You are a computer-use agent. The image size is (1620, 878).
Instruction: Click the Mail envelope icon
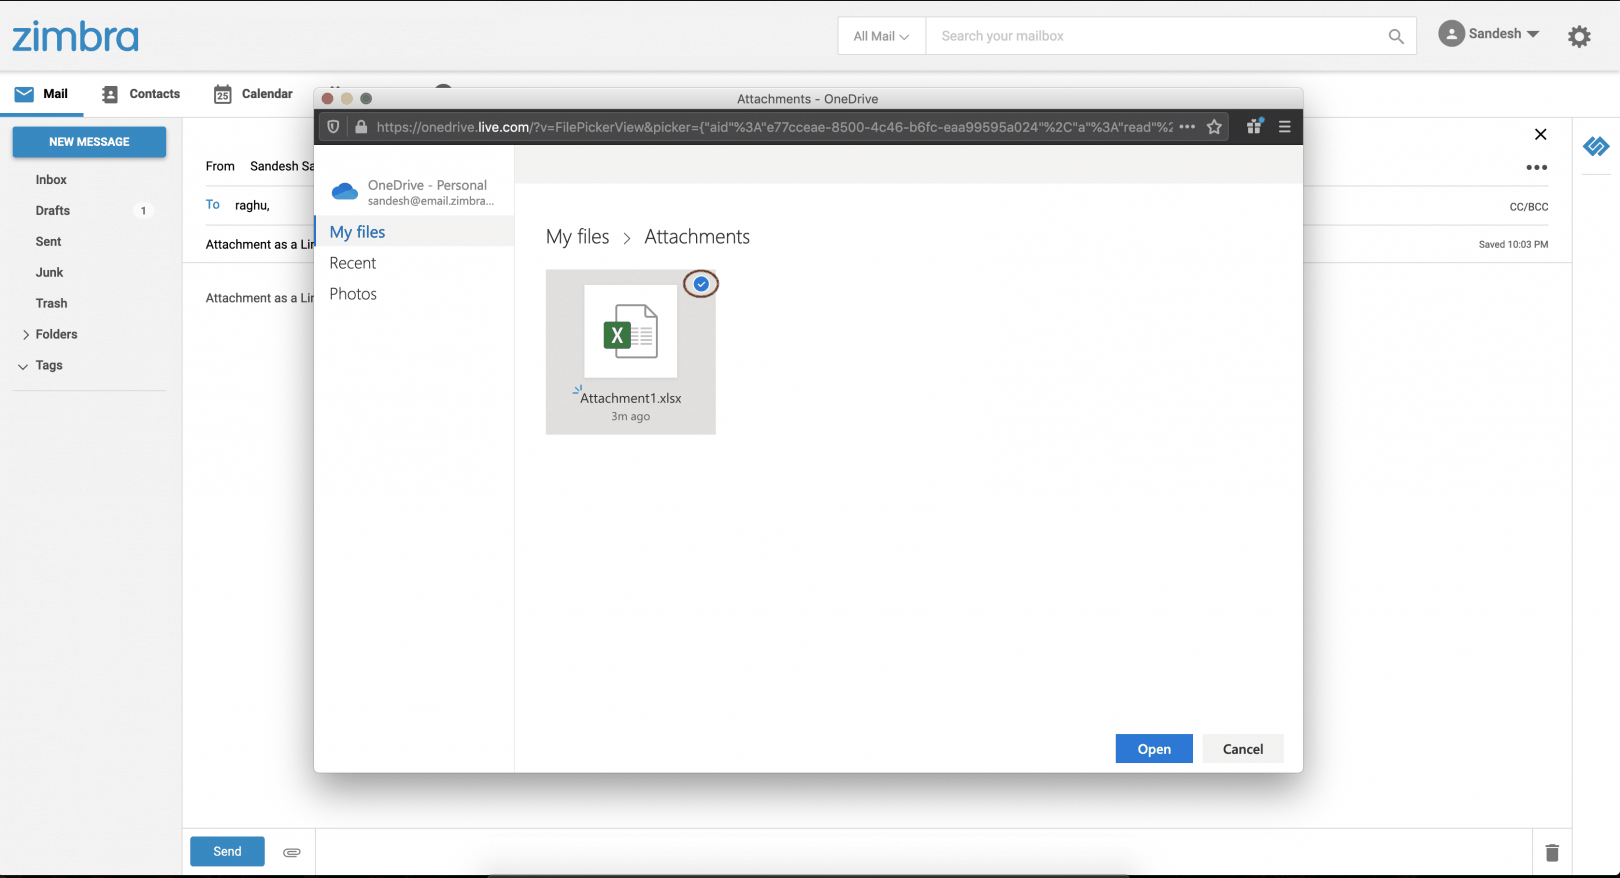tap(24, 94)
